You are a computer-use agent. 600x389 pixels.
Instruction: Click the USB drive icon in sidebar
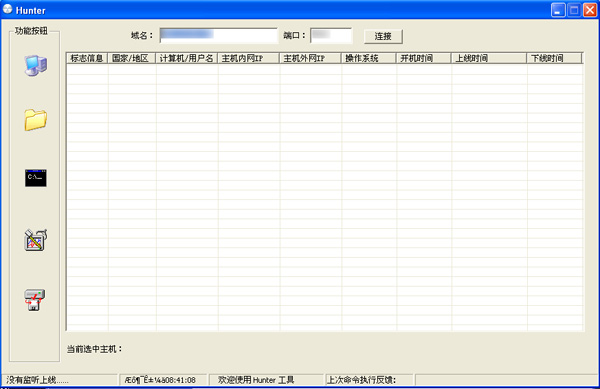click(x=34, y=300)
